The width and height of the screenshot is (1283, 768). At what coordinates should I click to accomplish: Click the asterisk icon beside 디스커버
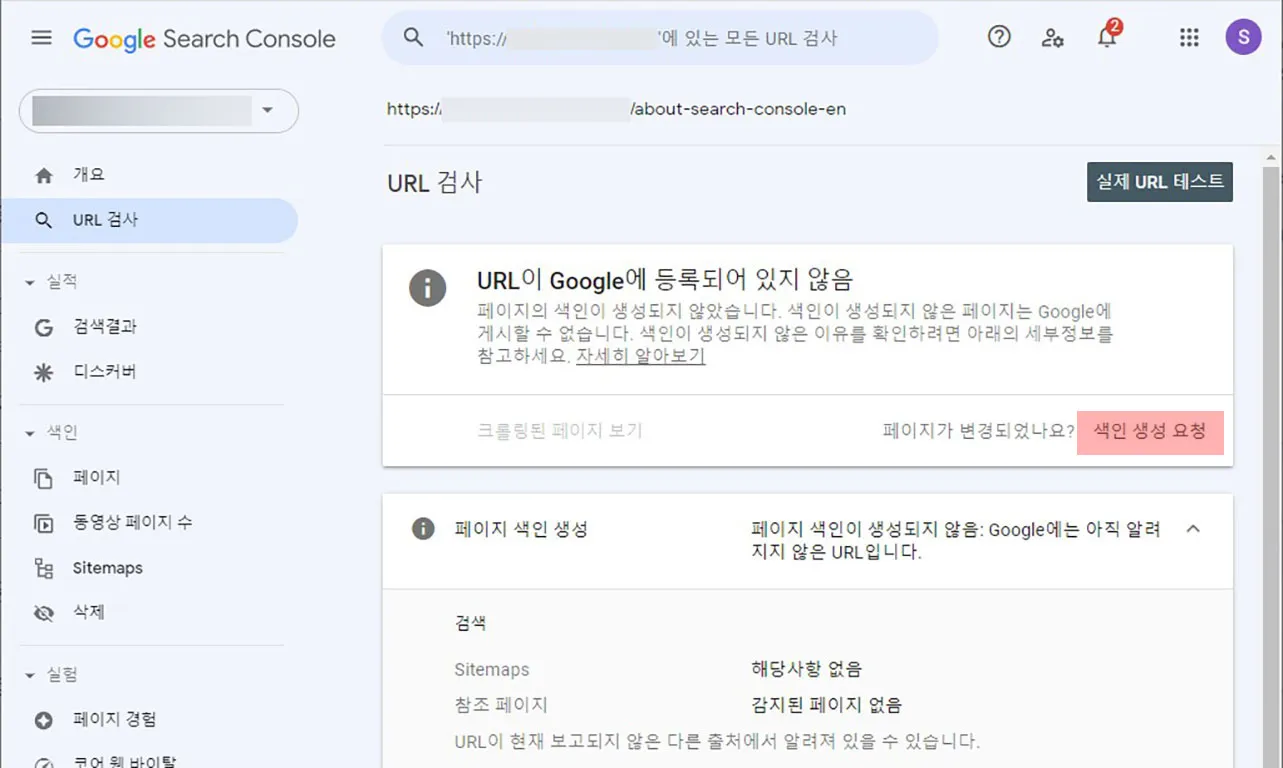(43, 373)
